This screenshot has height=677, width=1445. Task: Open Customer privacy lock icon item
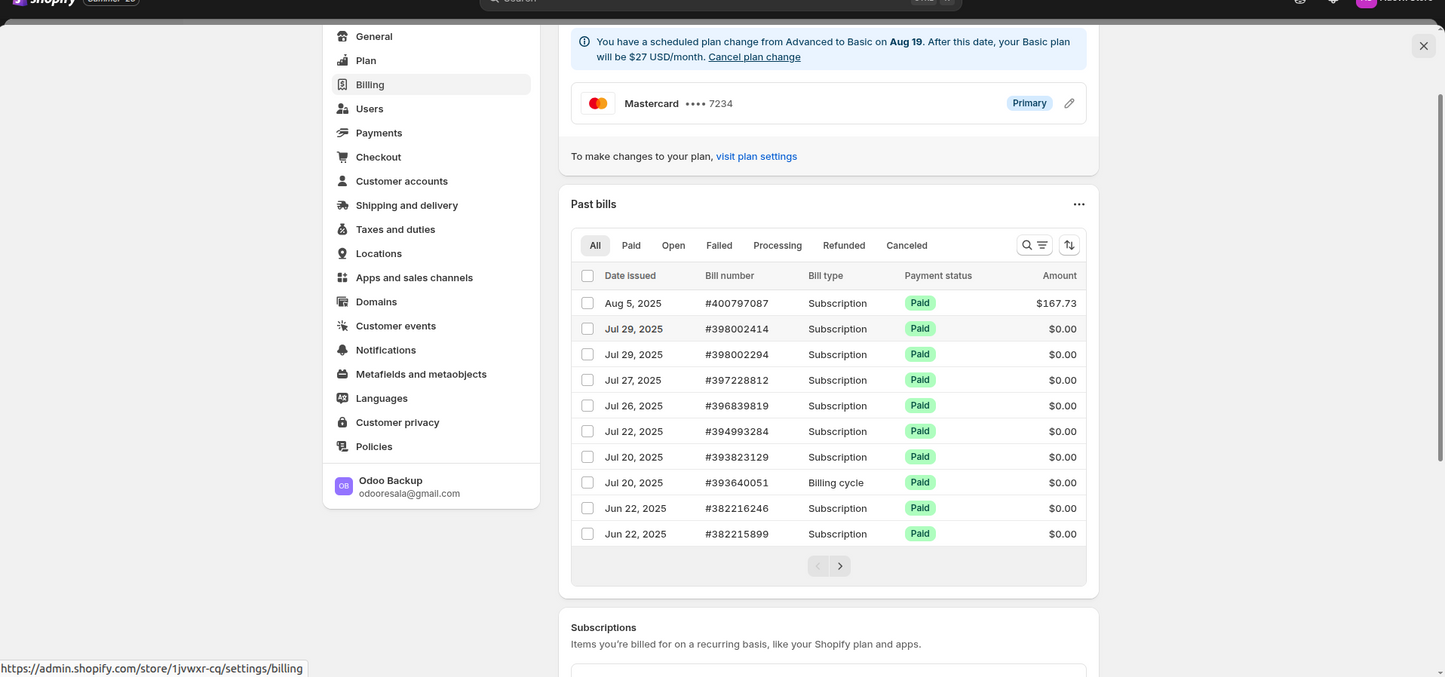coord(397,422)
